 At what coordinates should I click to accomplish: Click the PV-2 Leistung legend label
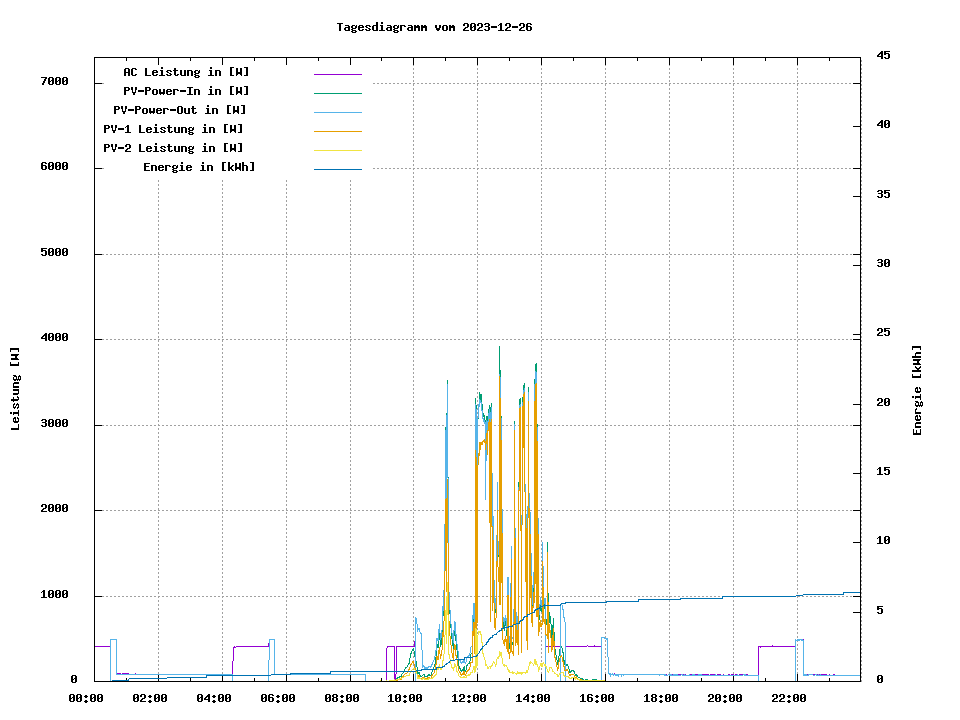[173, 148]
